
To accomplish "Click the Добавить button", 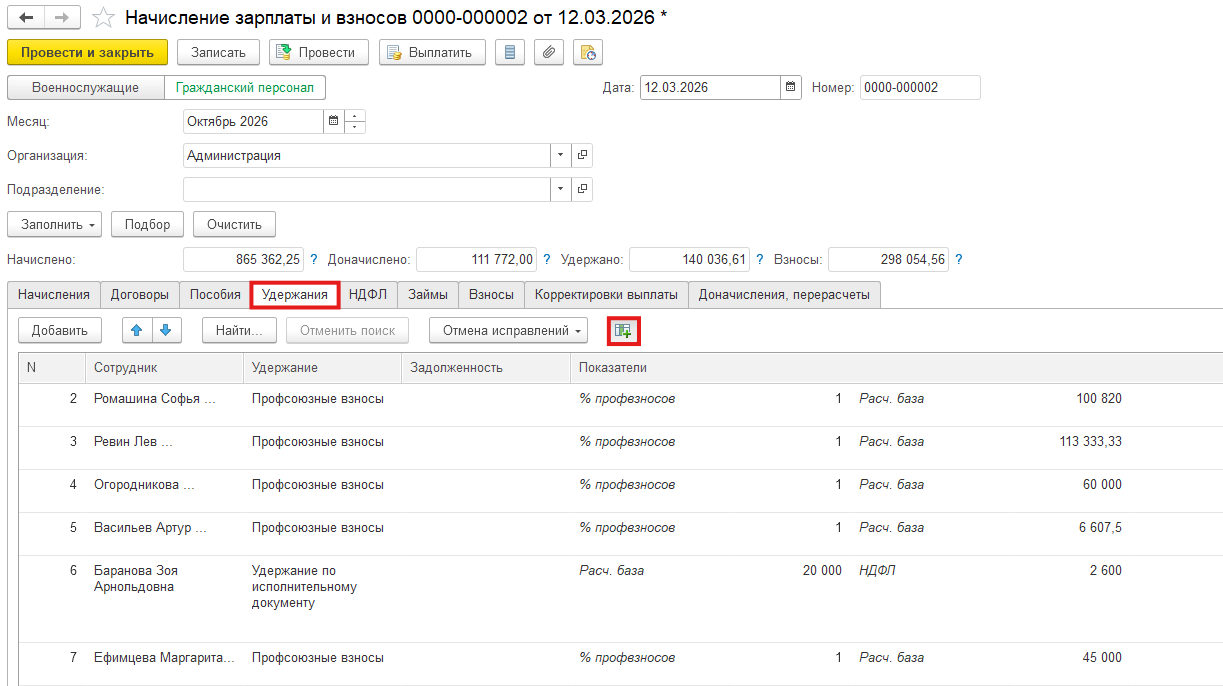I will (60, 330).
